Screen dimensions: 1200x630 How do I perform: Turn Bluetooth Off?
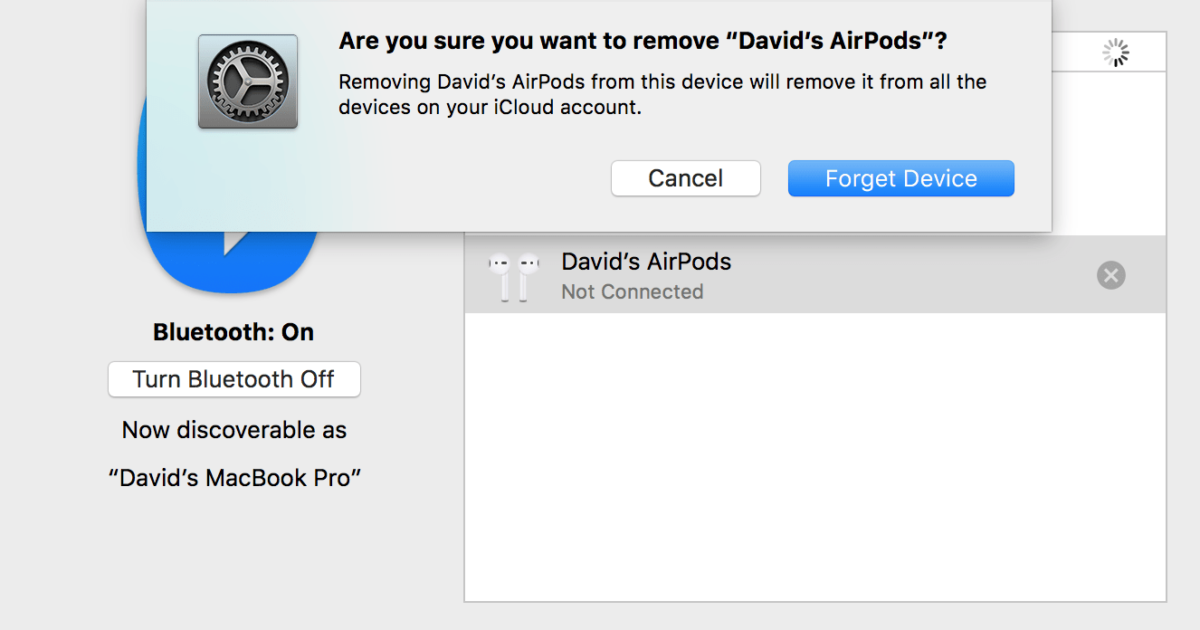point(234,380)
